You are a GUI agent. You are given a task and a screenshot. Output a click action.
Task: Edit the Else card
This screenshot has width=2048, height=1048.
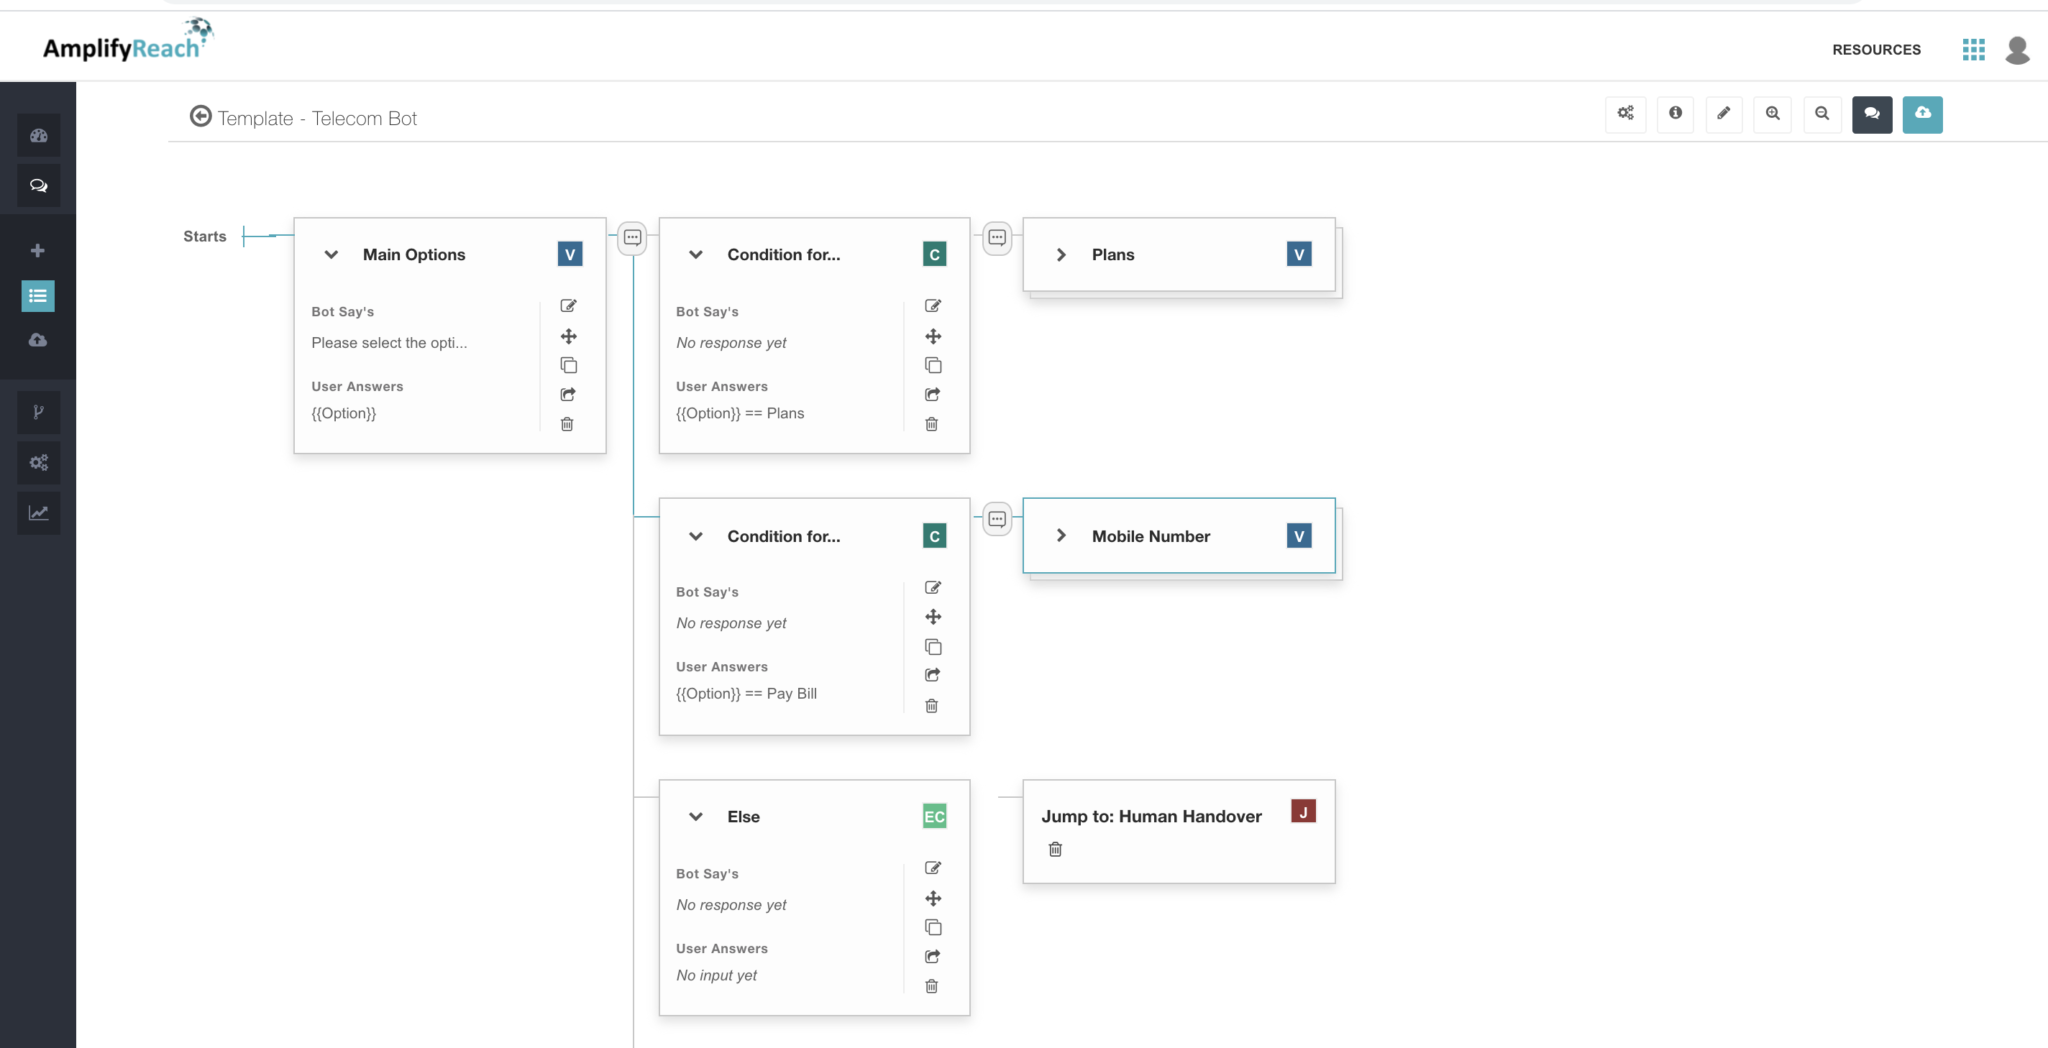(933, 868)
